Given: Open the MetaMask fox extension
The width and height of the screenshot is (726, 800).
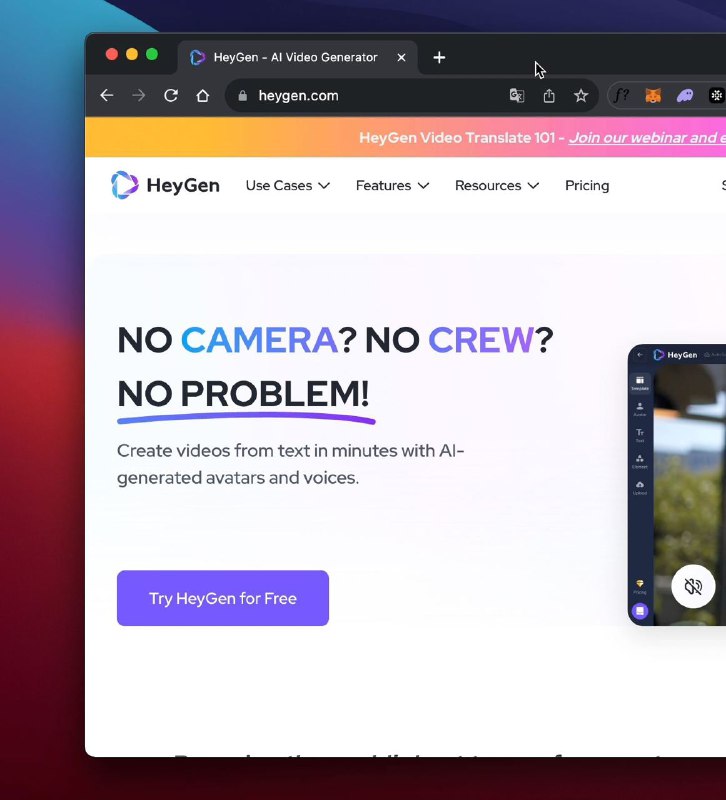Looking at the screenshot, I should coord(653,95).
